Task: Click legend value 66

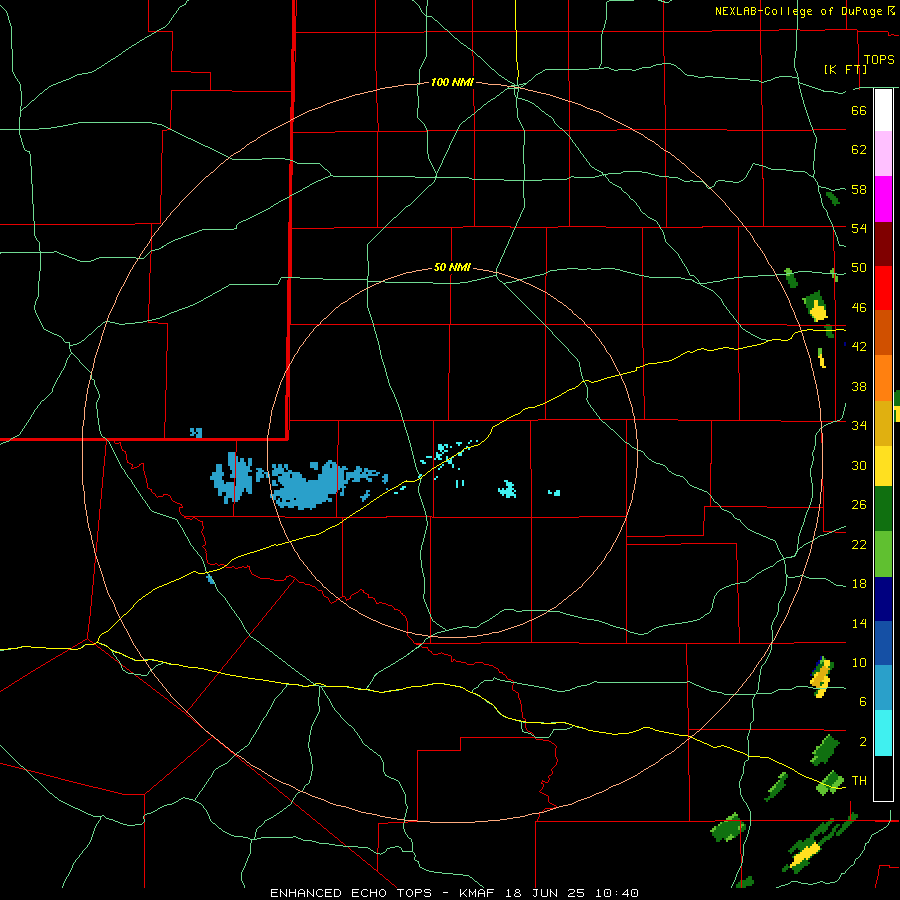Action: click(859, 110)
